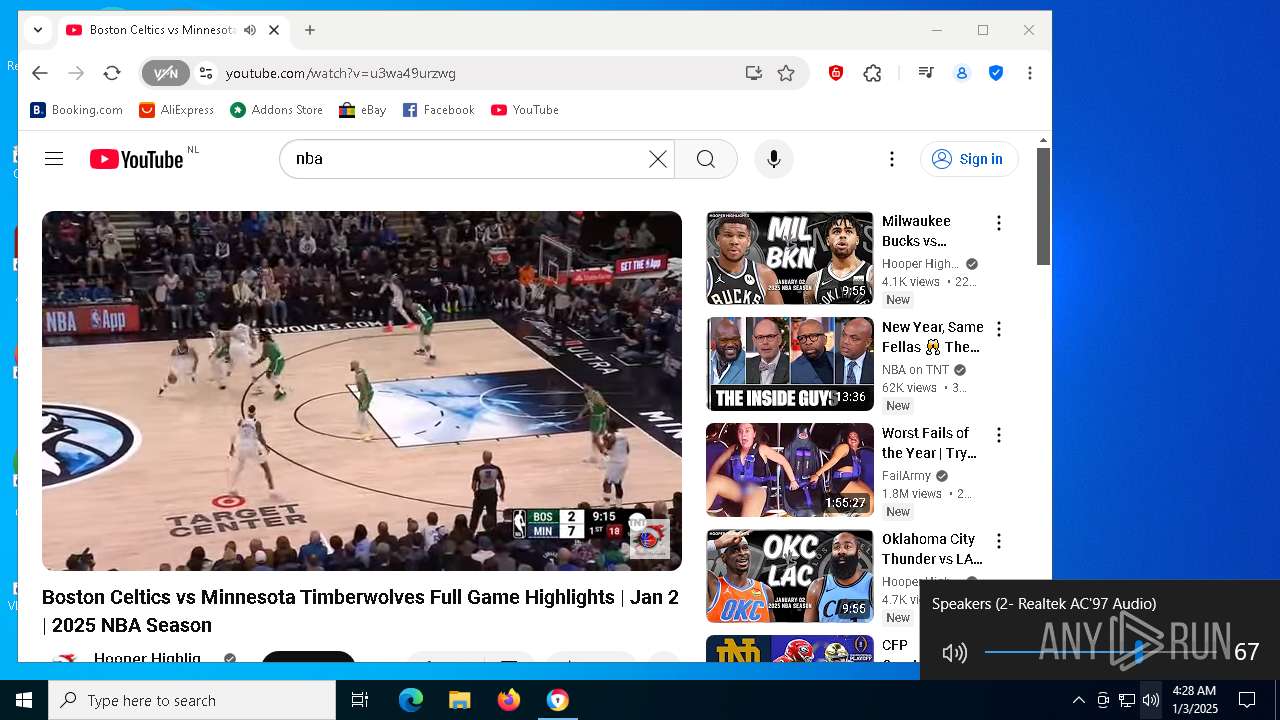Install the YouTube app via address bar icon
Viewport: 1280px width, 720px height.
pos(754,73)
